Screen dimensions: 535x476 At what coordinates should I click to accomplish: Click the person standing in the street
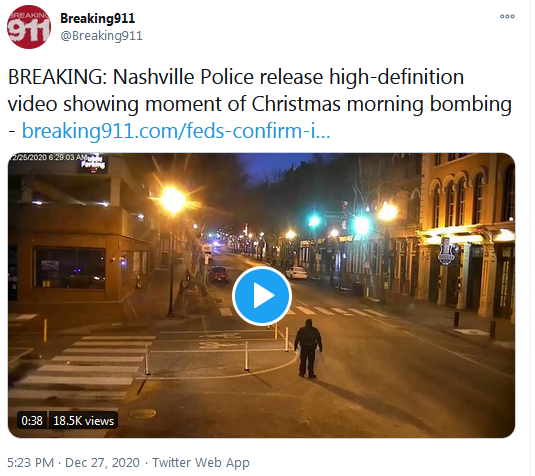click(308, 348)
